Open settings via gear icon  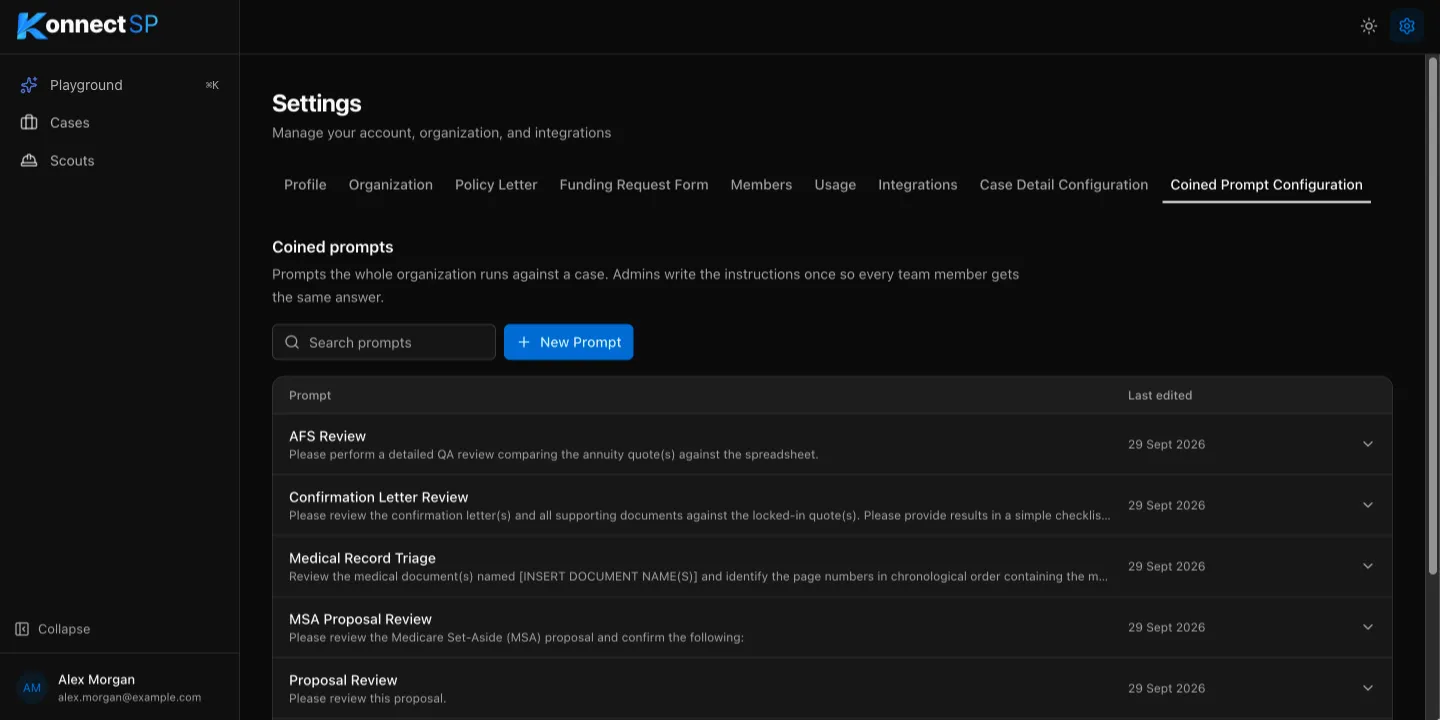(1407, 26)
